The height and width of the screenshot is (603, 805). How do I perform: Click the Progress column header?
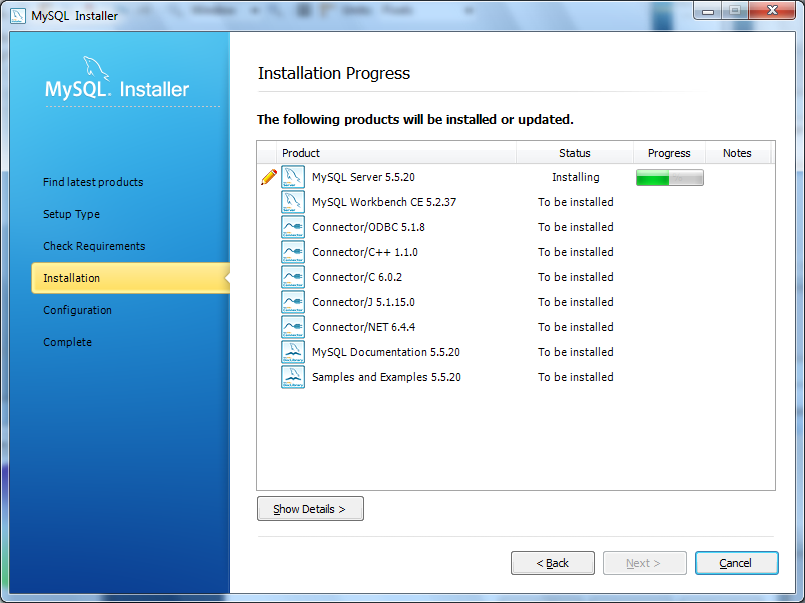[669, 153]
